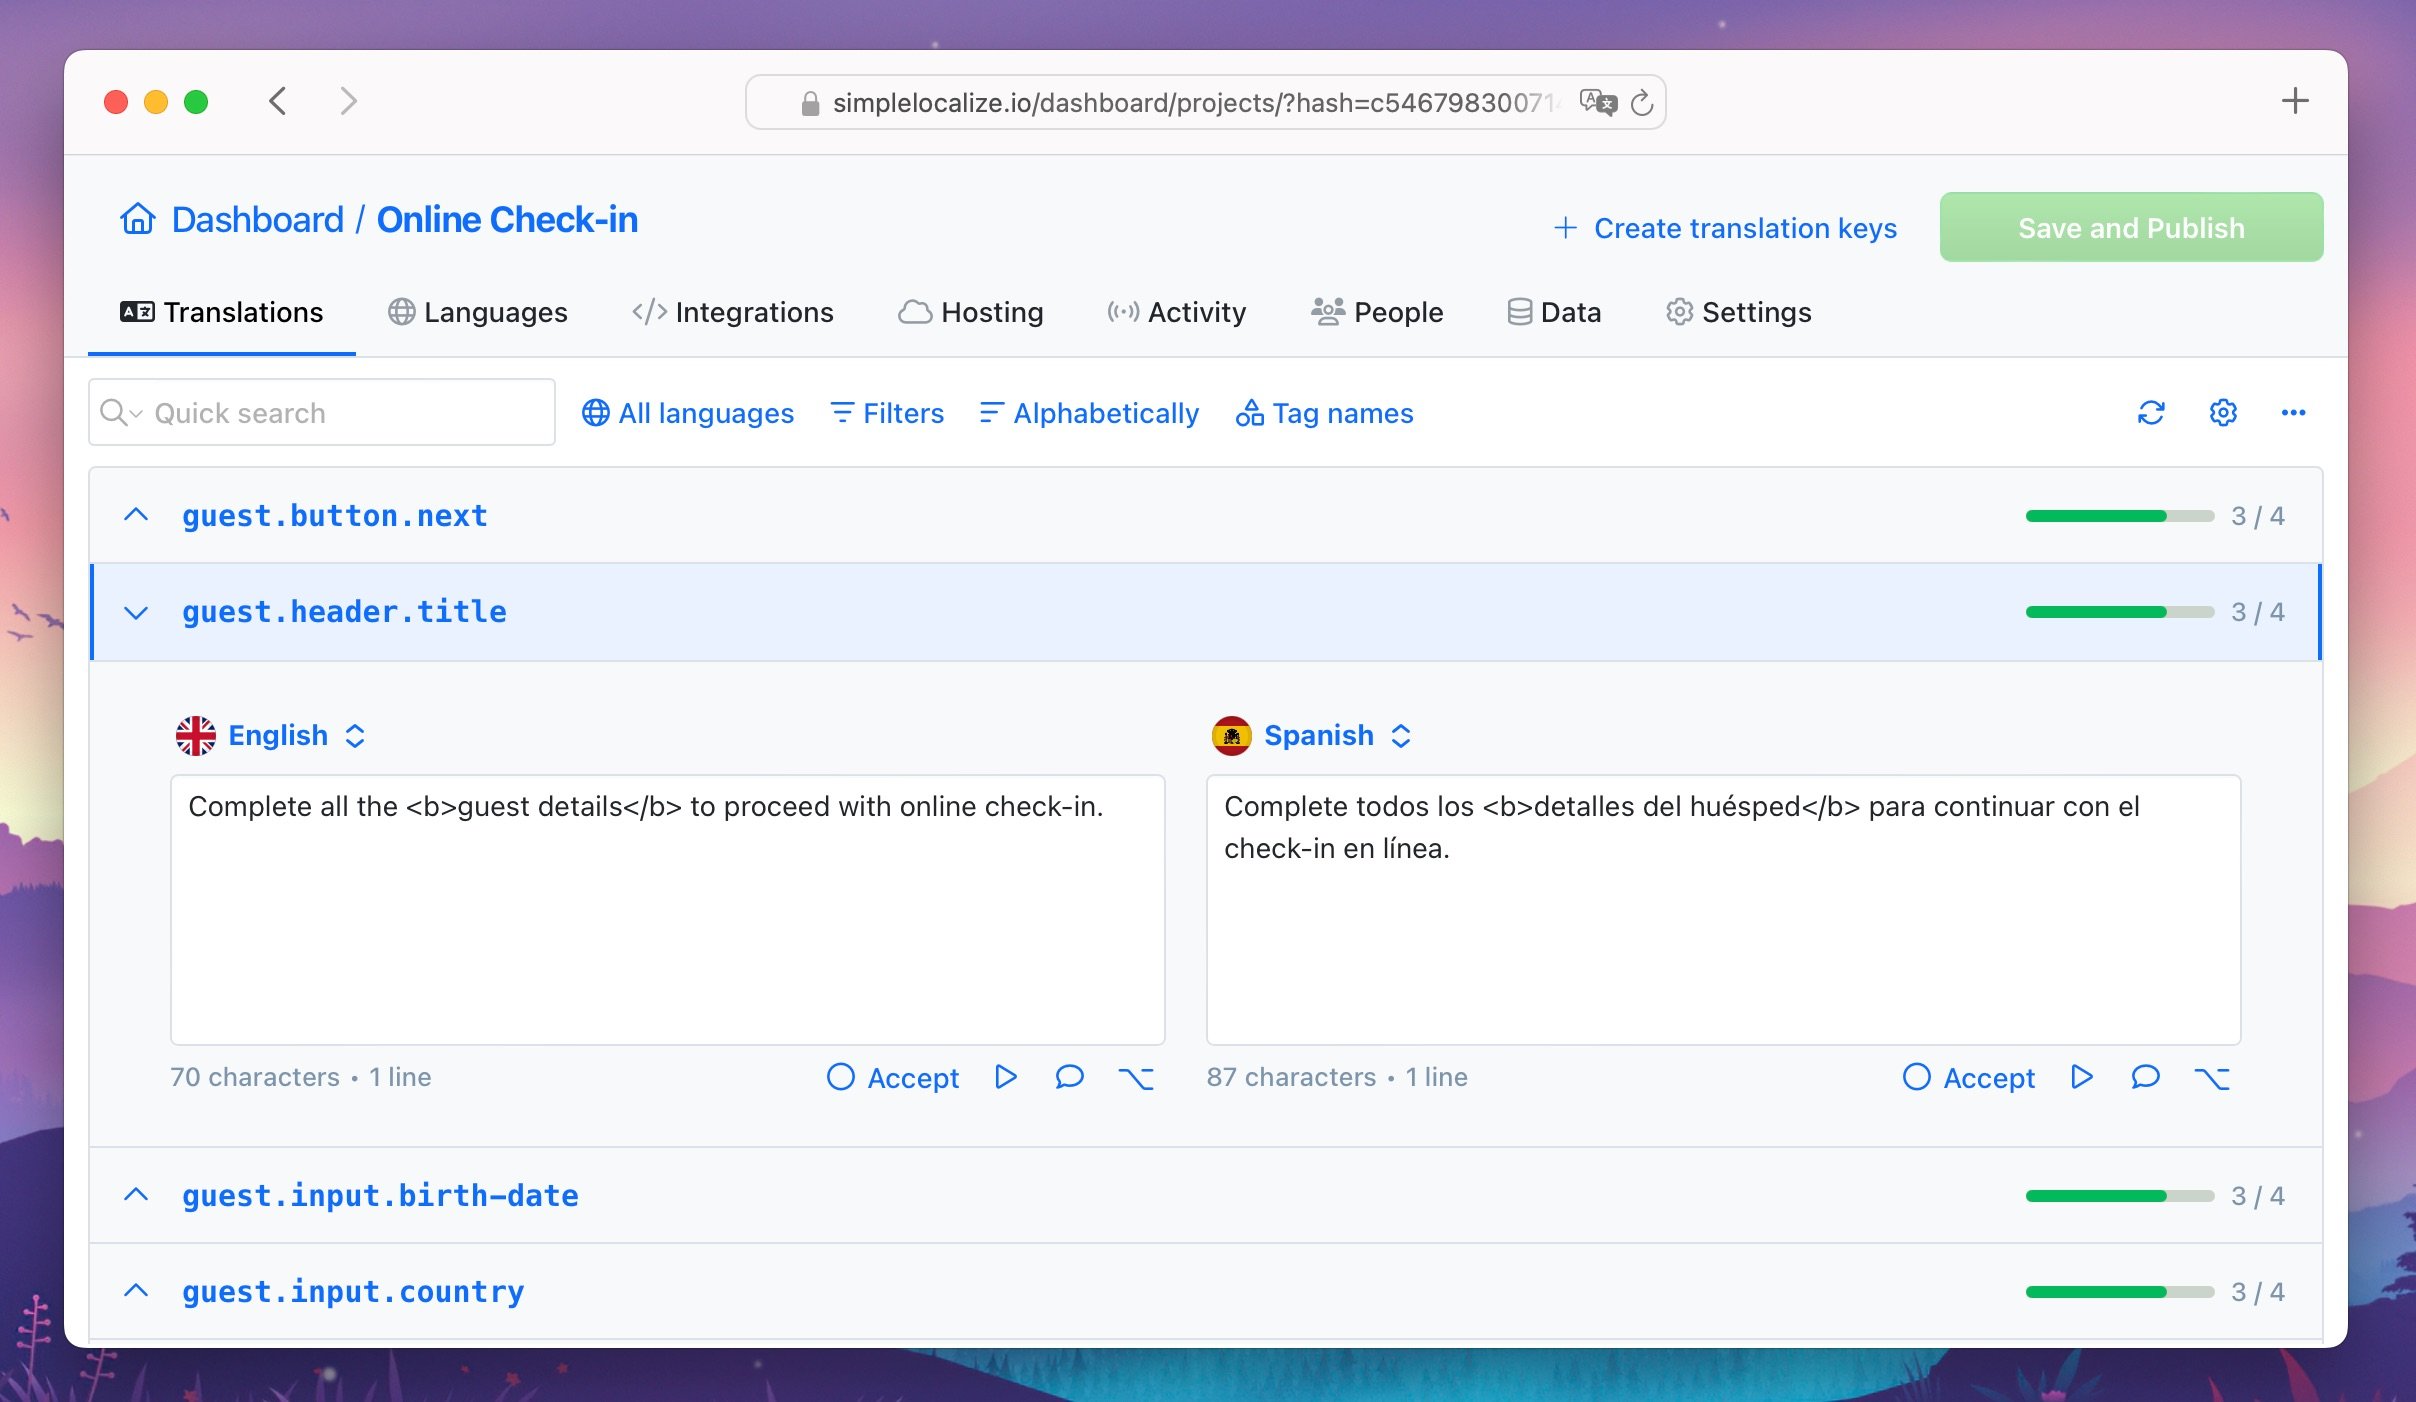Open a new tab with the plus icon
2416x1402 pixels.
(2295, 100)
